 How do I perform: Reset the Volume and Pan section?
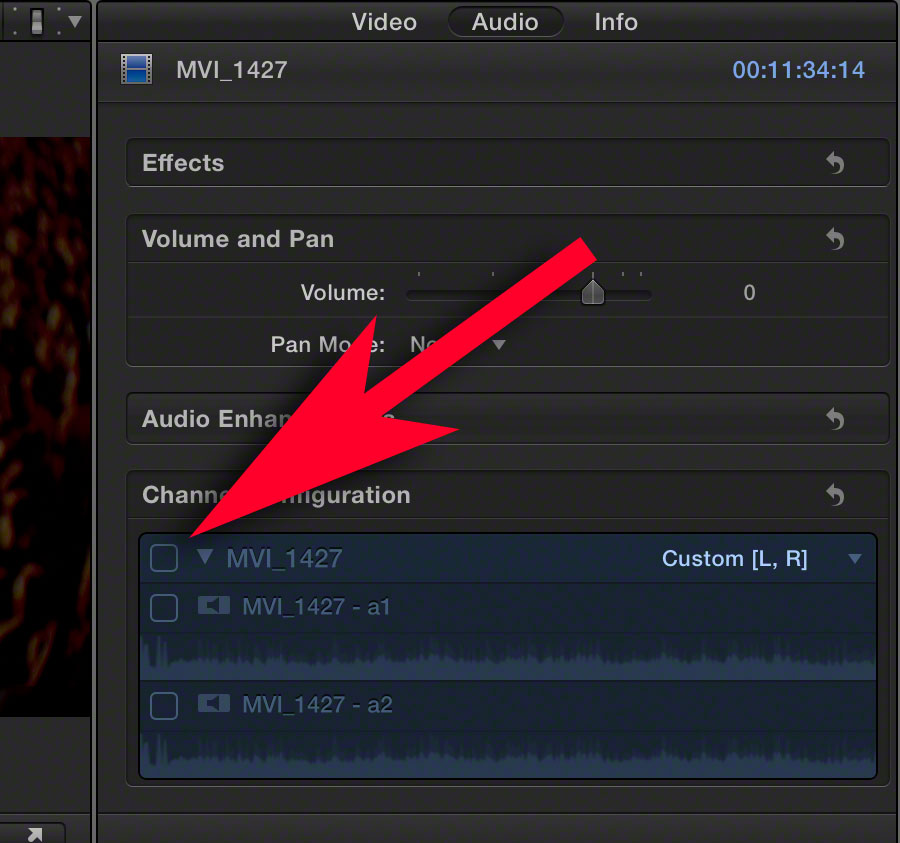click(835, 239)
